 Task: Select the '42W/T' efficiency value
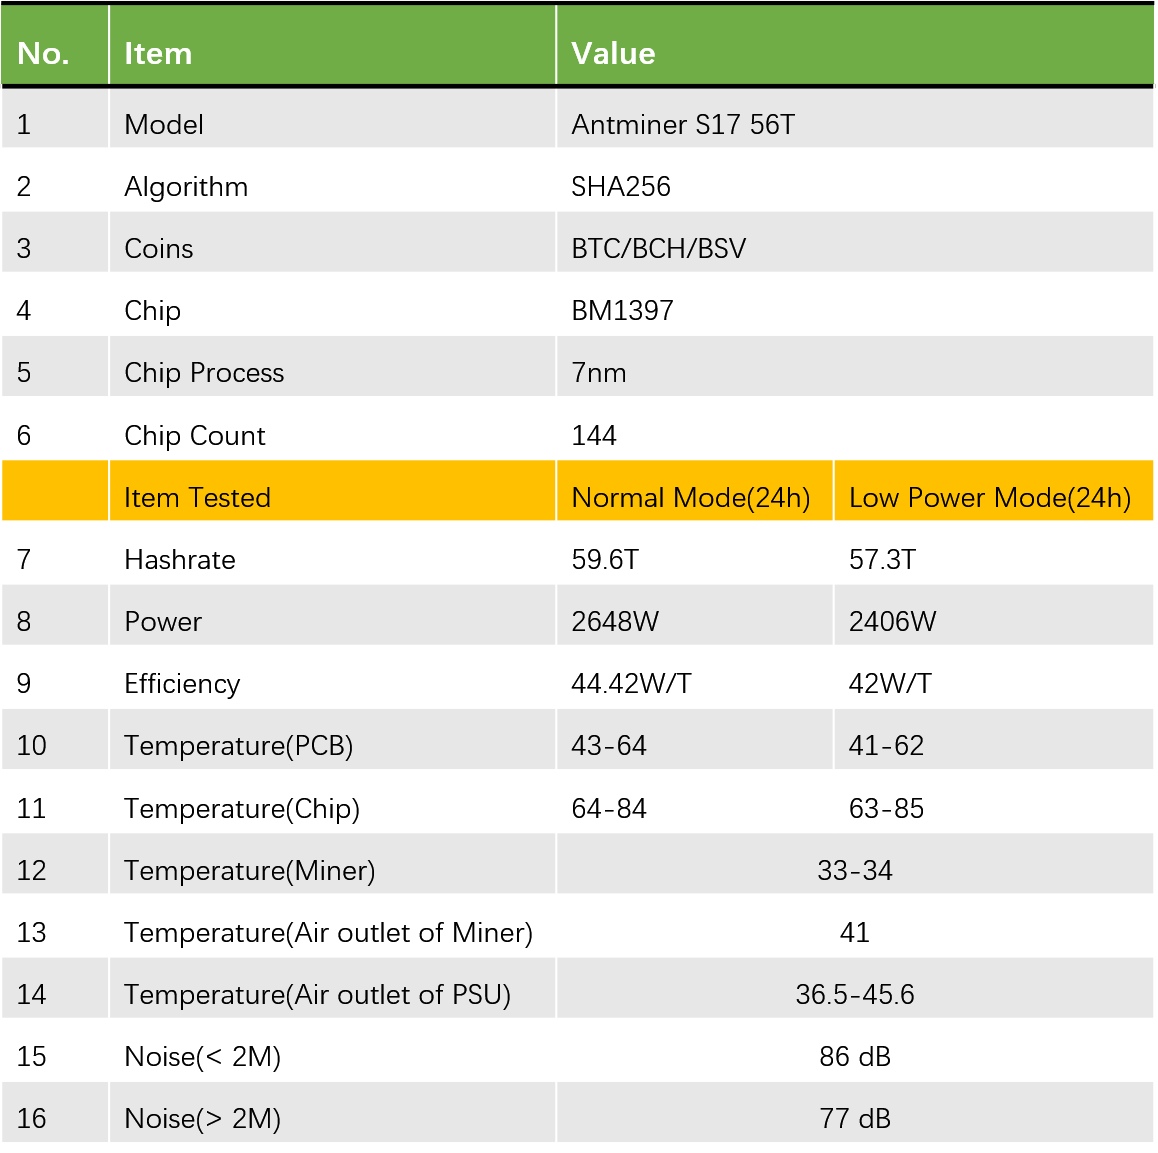pyautogui.click(x=891, y=684)
